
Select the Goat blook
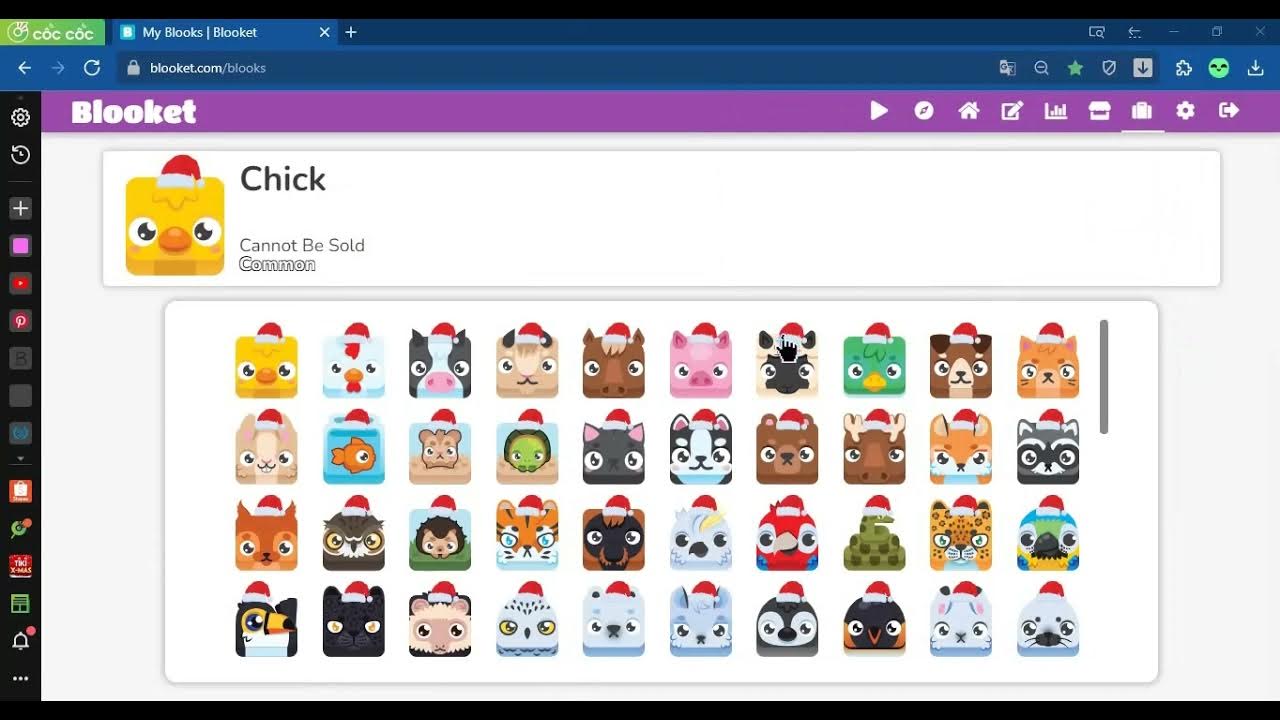click(x=527, y=360)
